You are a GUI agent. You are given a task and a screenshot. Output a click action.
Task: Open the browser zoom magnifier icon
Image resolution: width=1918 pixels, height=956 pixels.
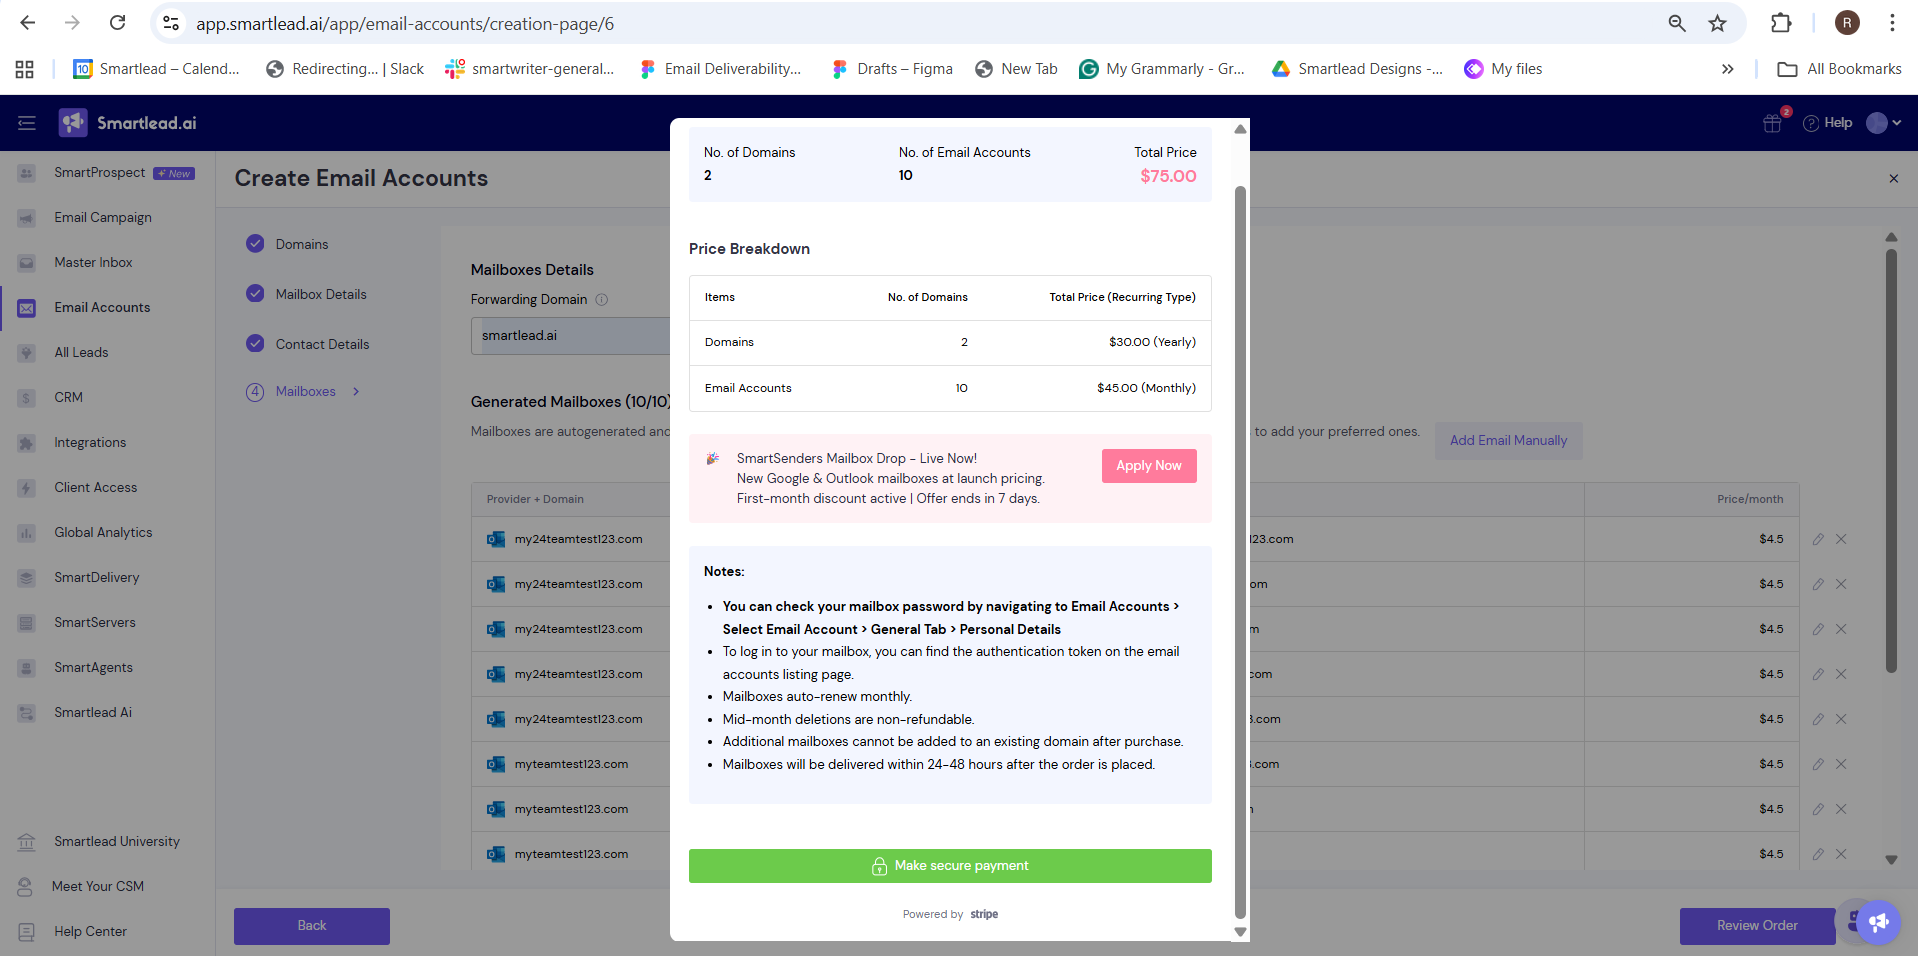point(1677,23)
